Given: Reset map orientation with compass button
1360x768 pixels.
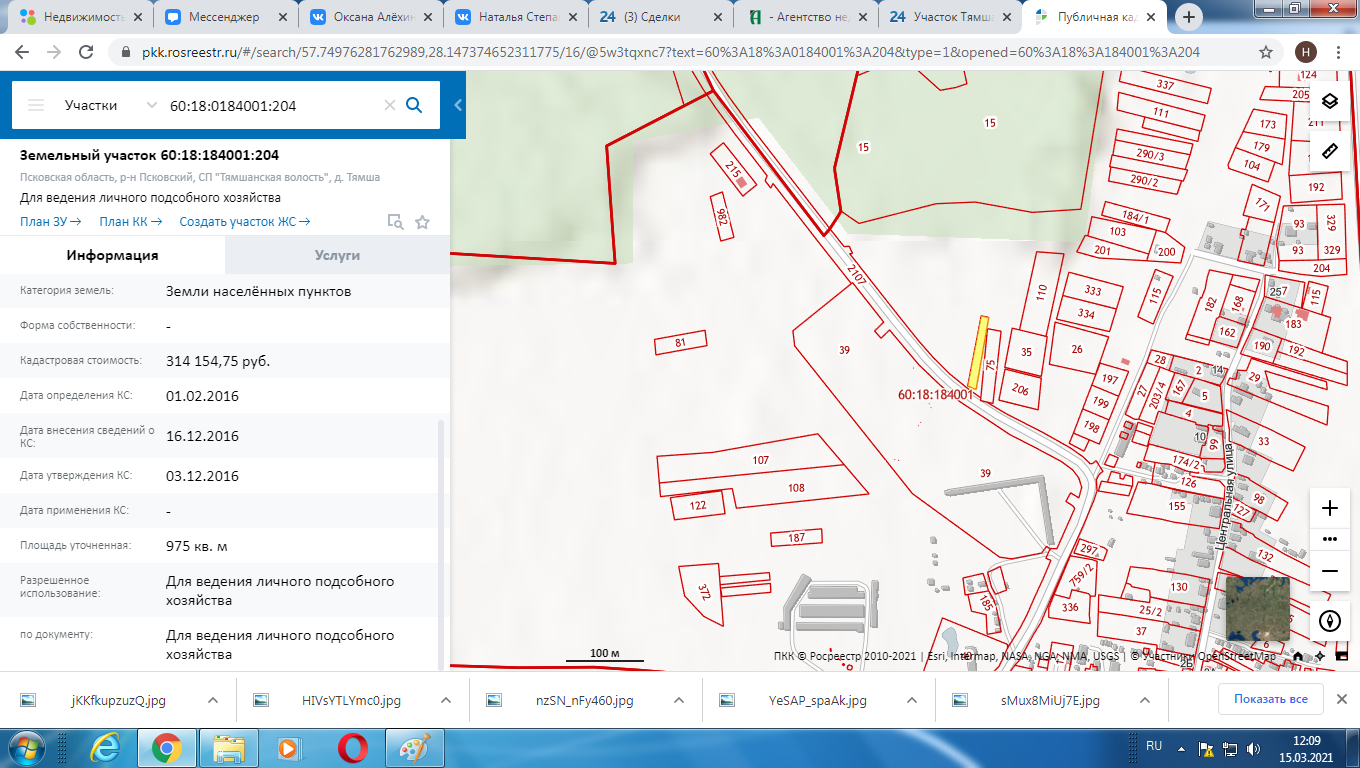Looking at the screenshot, I should pyautogui.click(x=1329, y=620).
